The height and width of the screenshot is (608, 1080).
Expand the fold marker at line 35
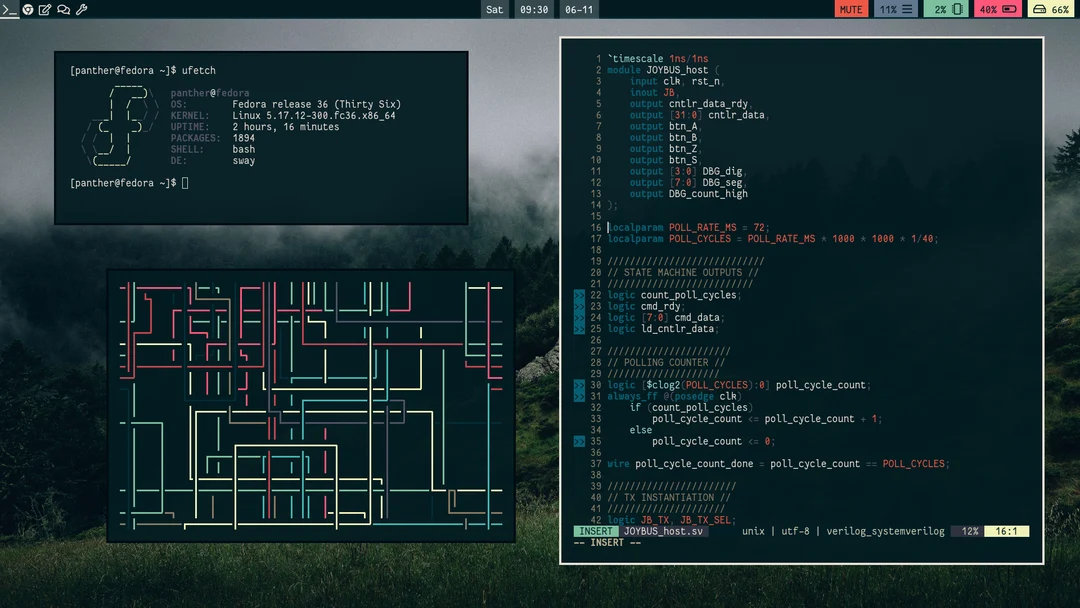[x=580, y=441]
